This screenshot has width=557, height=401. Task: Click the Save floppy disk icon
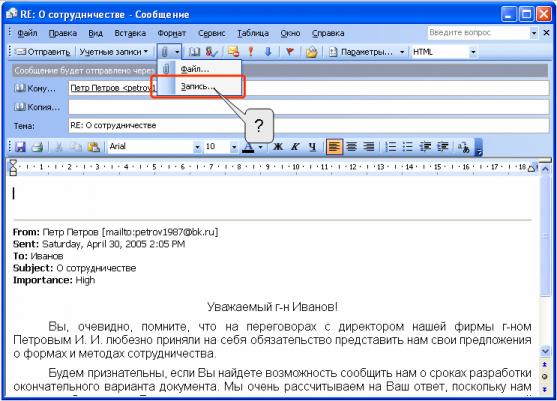pos(20,147)
